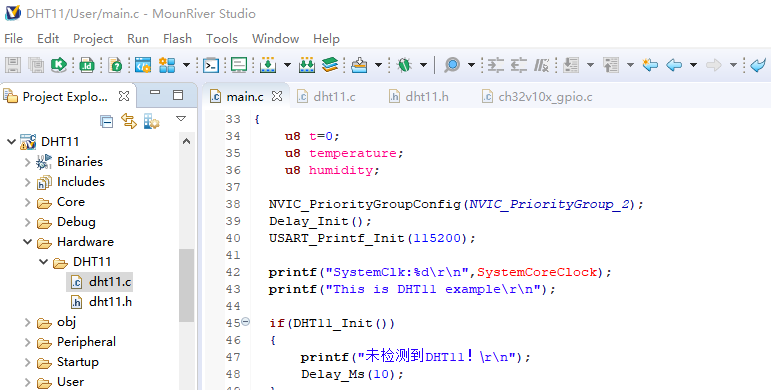Collapse the Hardware folder
Screen dimensions: 771x390
tap(28, 242)
